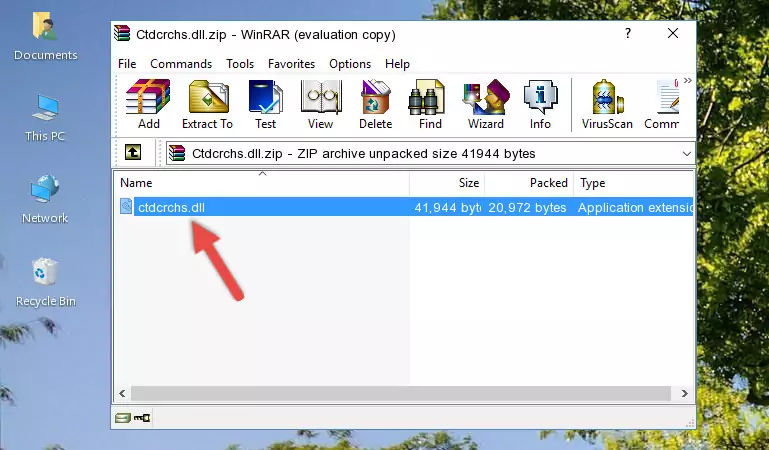This screenshot has width=769, height=450.
Task: Go up one folder level
Action: click(x=133, y=152)
